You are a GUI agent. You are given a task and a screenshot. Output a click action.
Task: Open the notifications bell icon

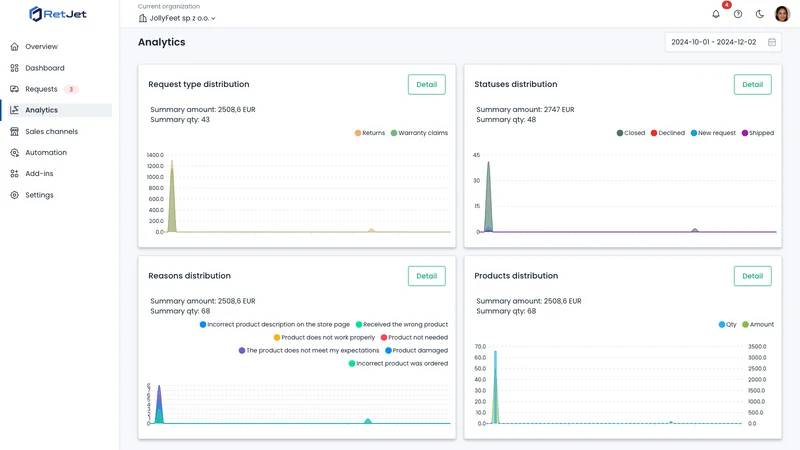716,14
